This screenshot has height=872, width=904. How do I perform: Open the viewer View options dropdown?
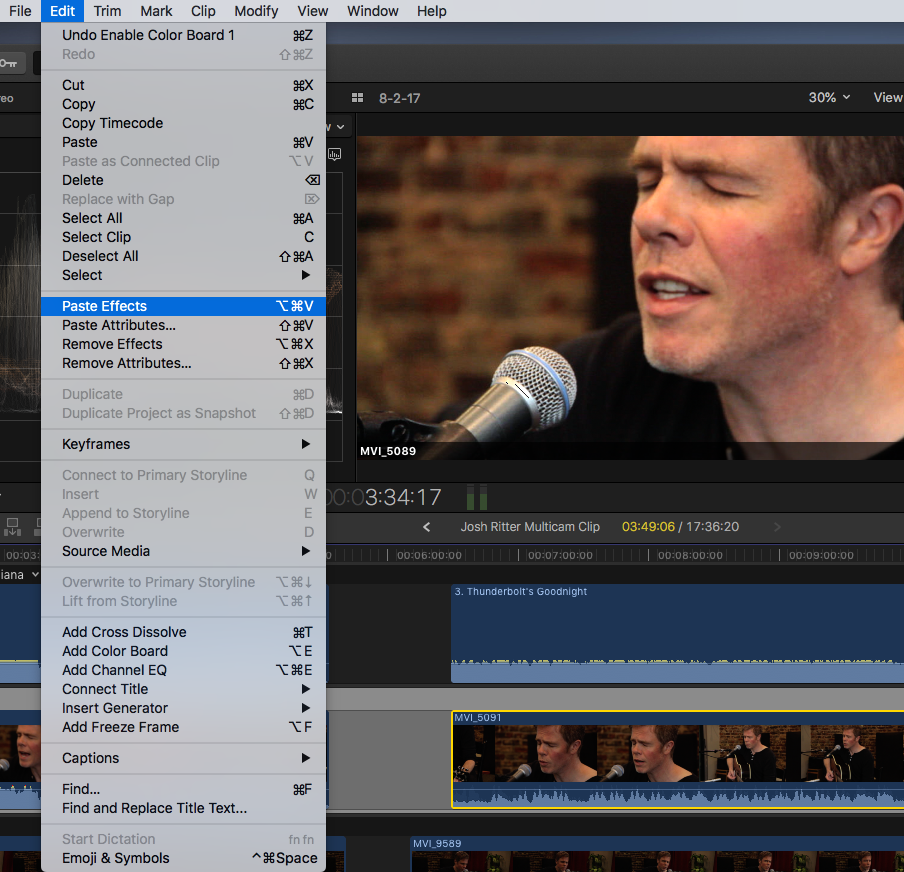[887, 97]
